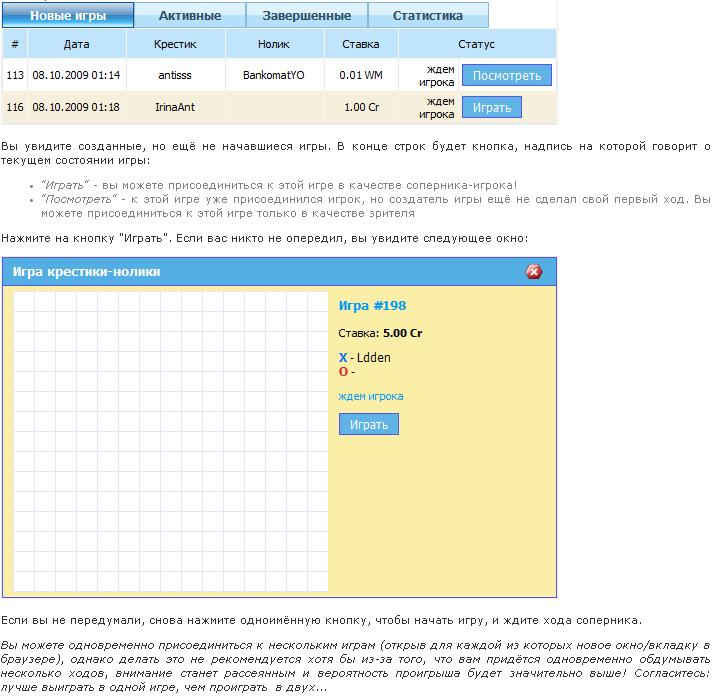715x696 pixels.
Task: Switch to the Завершенные tab
Action: 307,16
